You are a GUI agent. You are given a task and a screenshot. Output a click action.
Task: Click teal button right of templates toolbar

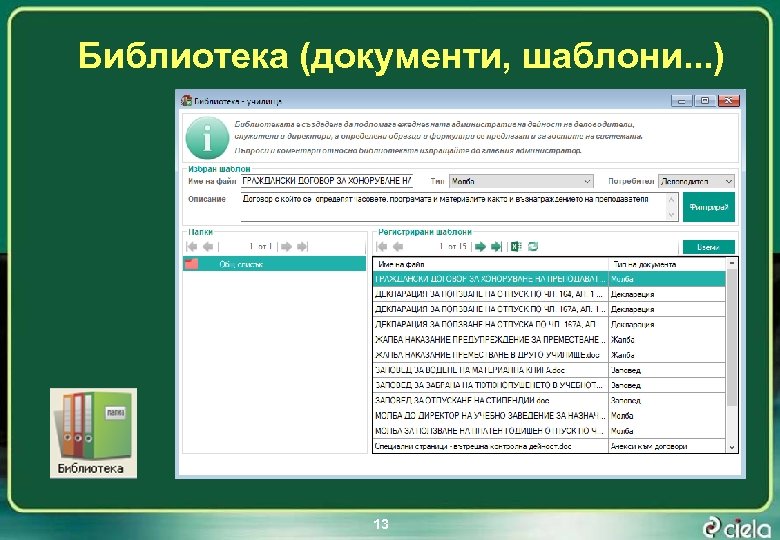(708, 247)
